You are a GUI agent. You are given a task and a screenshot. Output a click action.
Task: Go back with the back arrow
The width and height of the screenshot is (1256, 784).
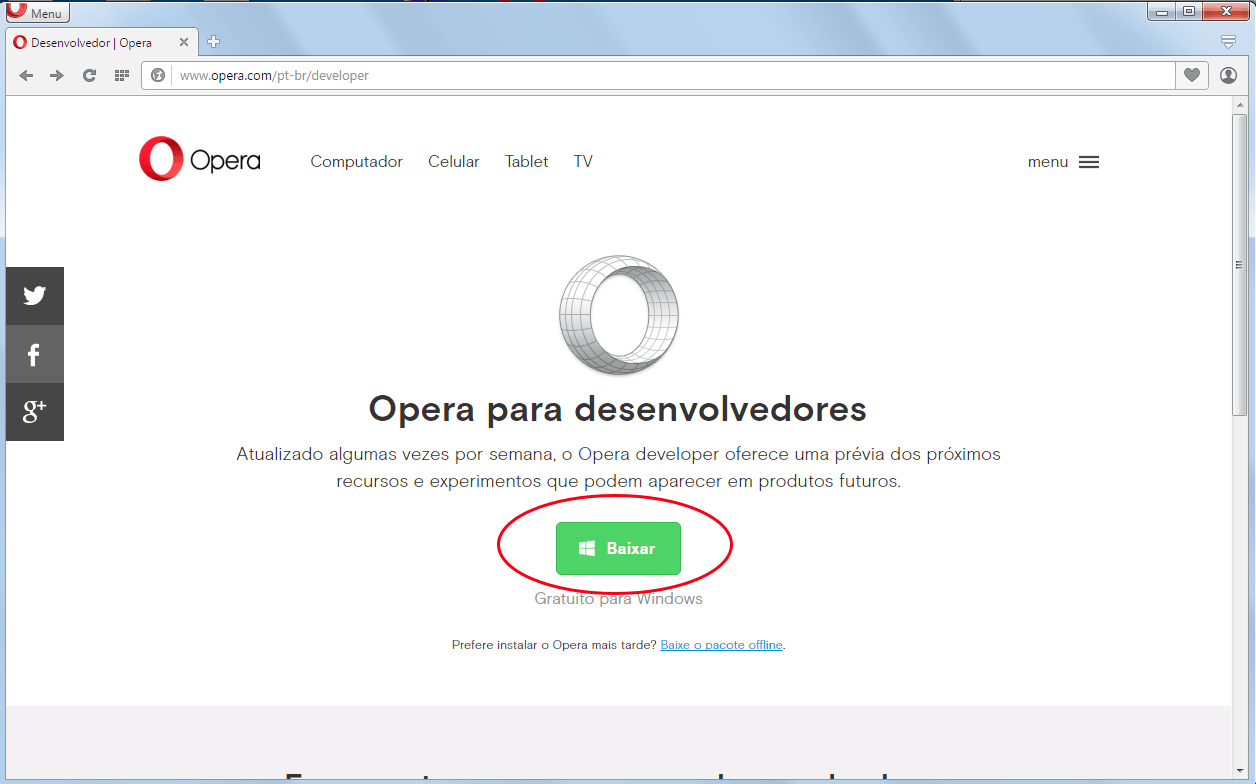[x=27, y=75]
